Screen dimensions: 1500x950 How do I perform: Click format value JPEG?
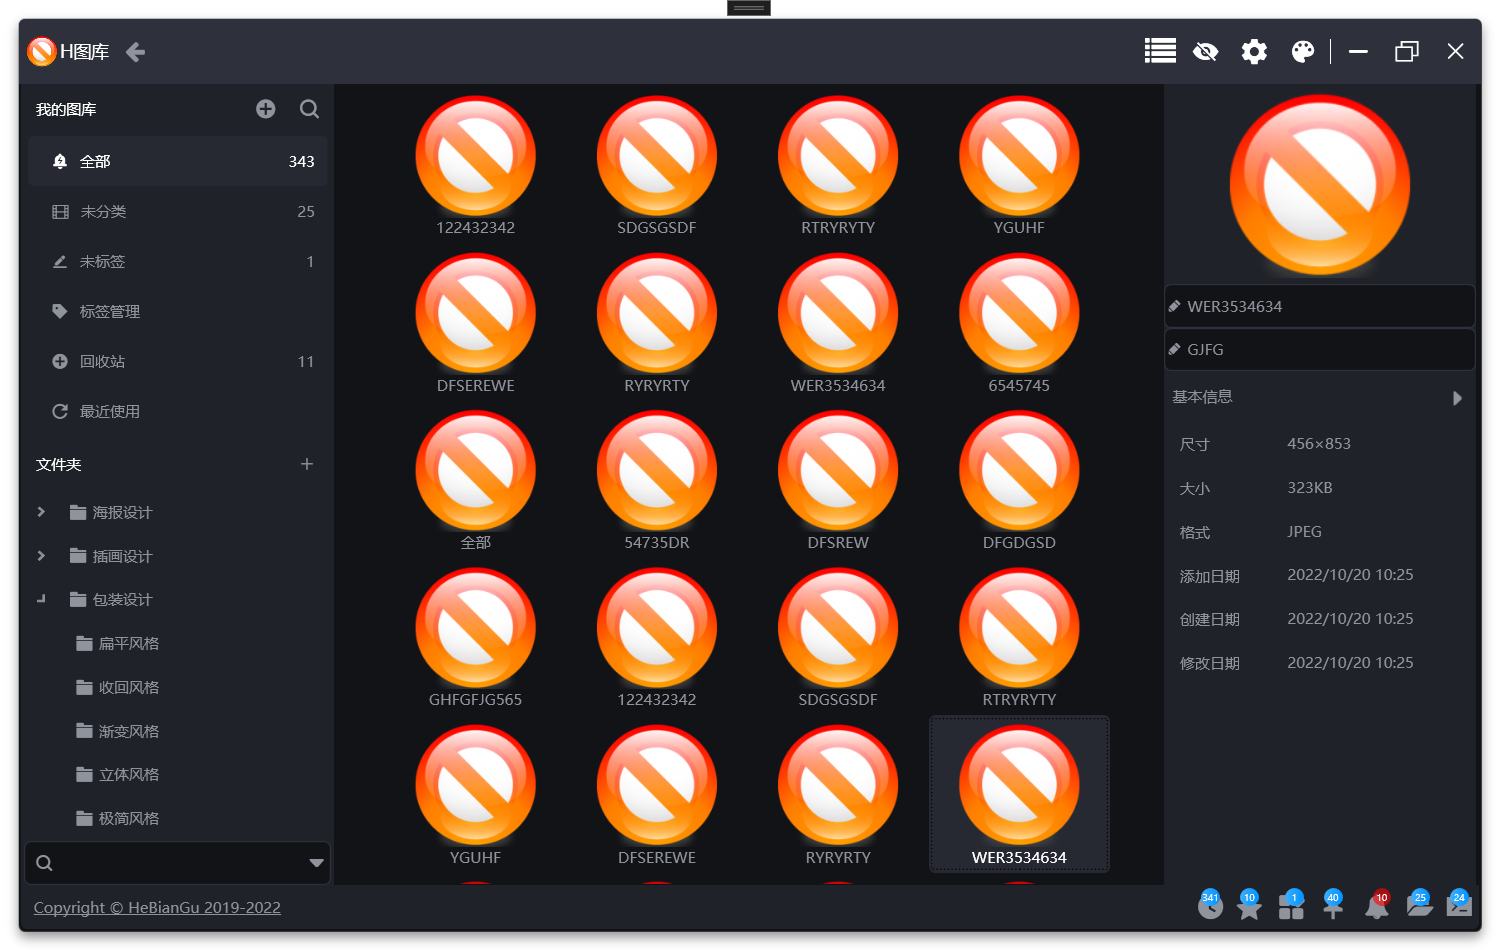(x=1304, y=531)
